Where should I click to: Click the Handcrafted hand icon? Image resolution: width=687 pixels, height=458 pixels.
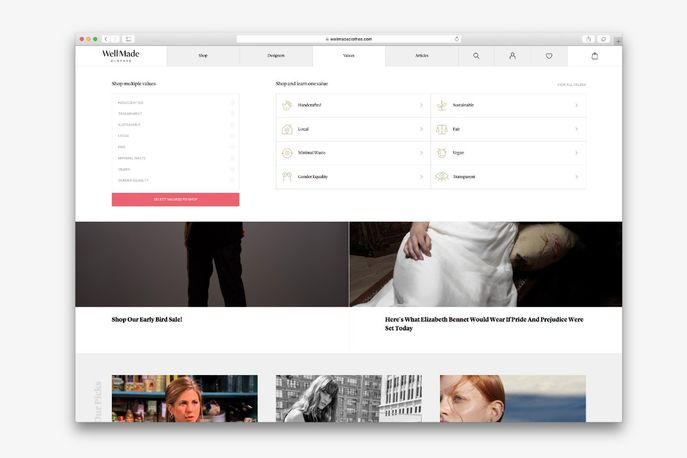pos(287,105)
